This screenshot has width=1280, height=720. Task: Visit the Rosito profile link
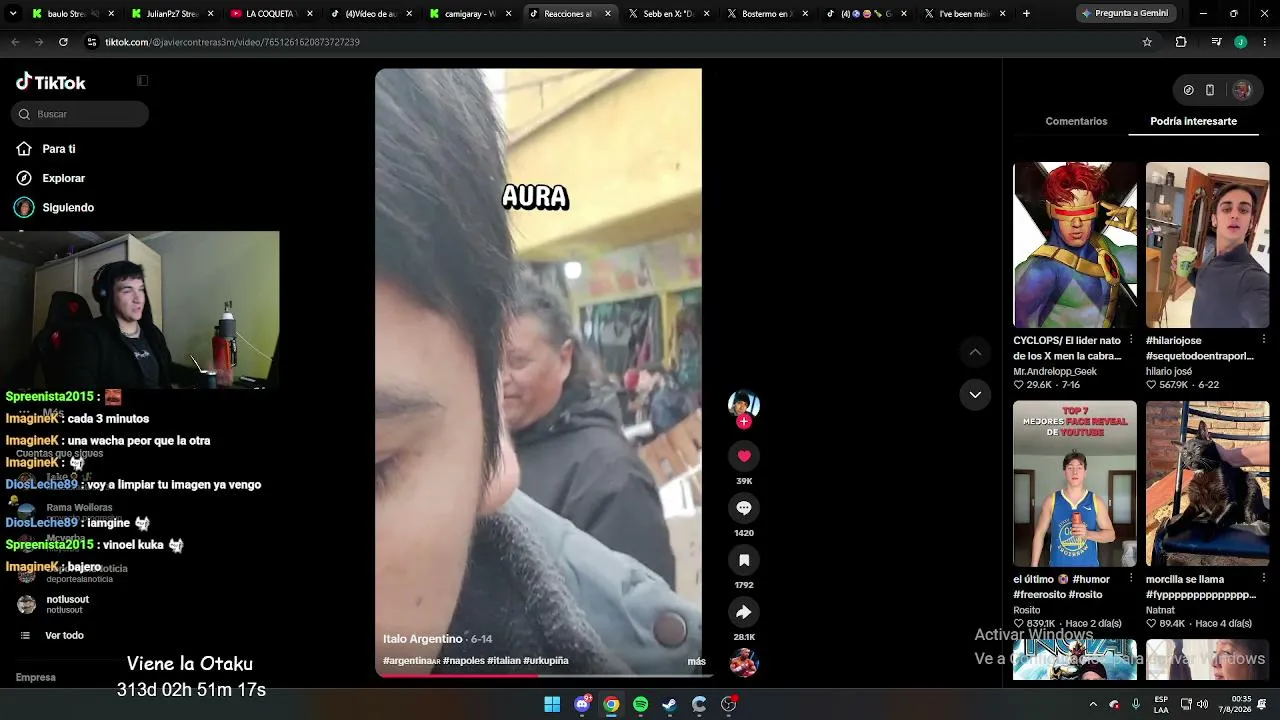pyautogui.click(x=1027, y=610)
